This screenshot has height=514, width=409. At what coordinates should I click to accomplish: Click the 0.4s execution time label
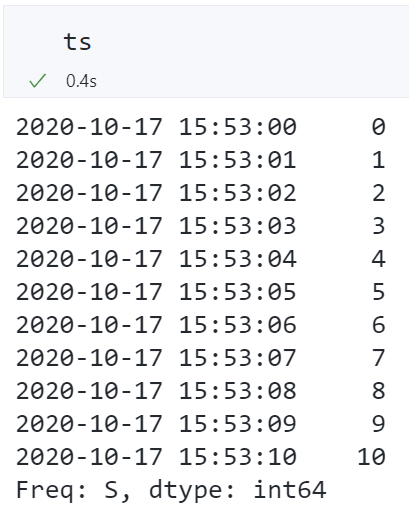tap(81, 81)
